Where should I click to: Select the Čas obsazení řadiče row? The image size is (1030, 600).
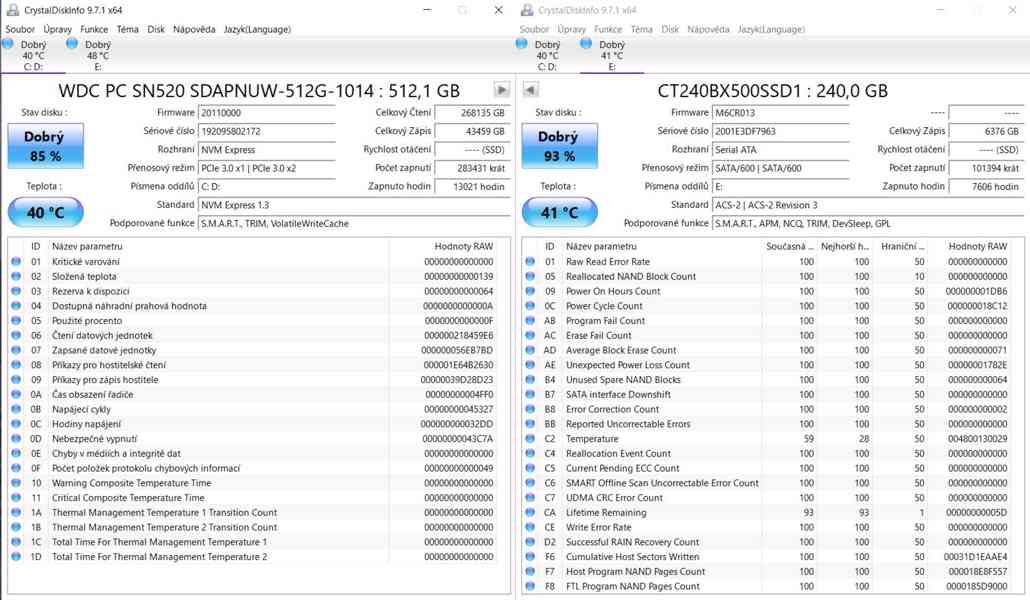pyautogui.click(x=253, y=394)
